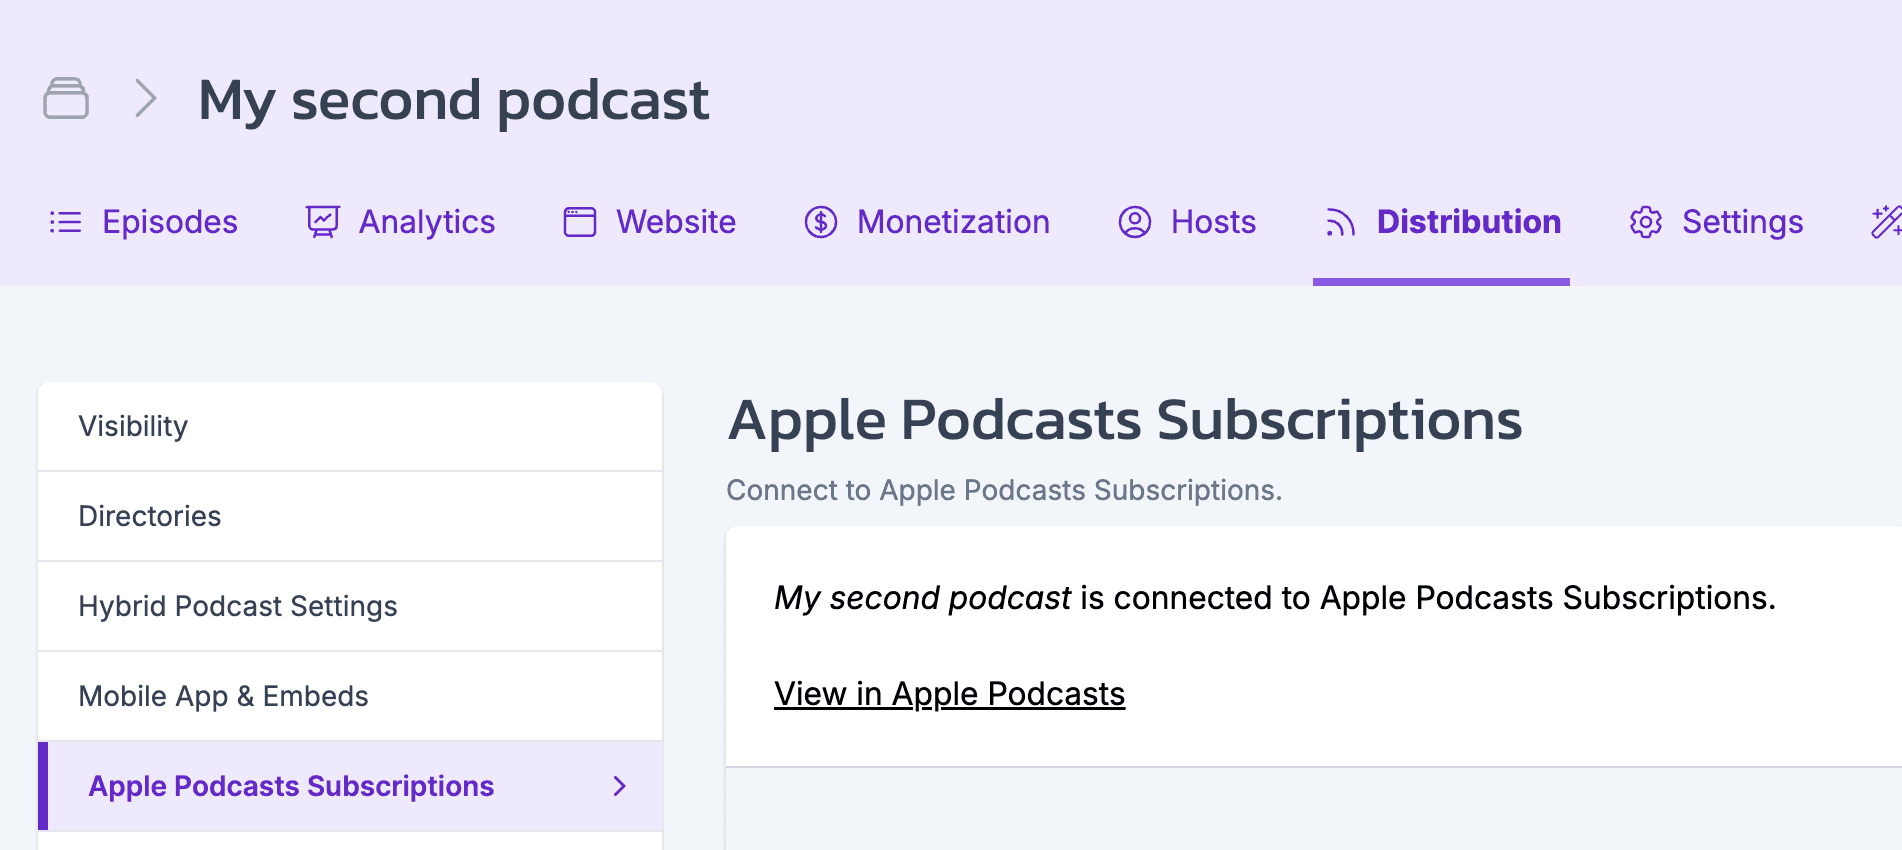Click the Website browser window icon
Image resolution: width=1902 pixels, height=850 pixels.
580,222
